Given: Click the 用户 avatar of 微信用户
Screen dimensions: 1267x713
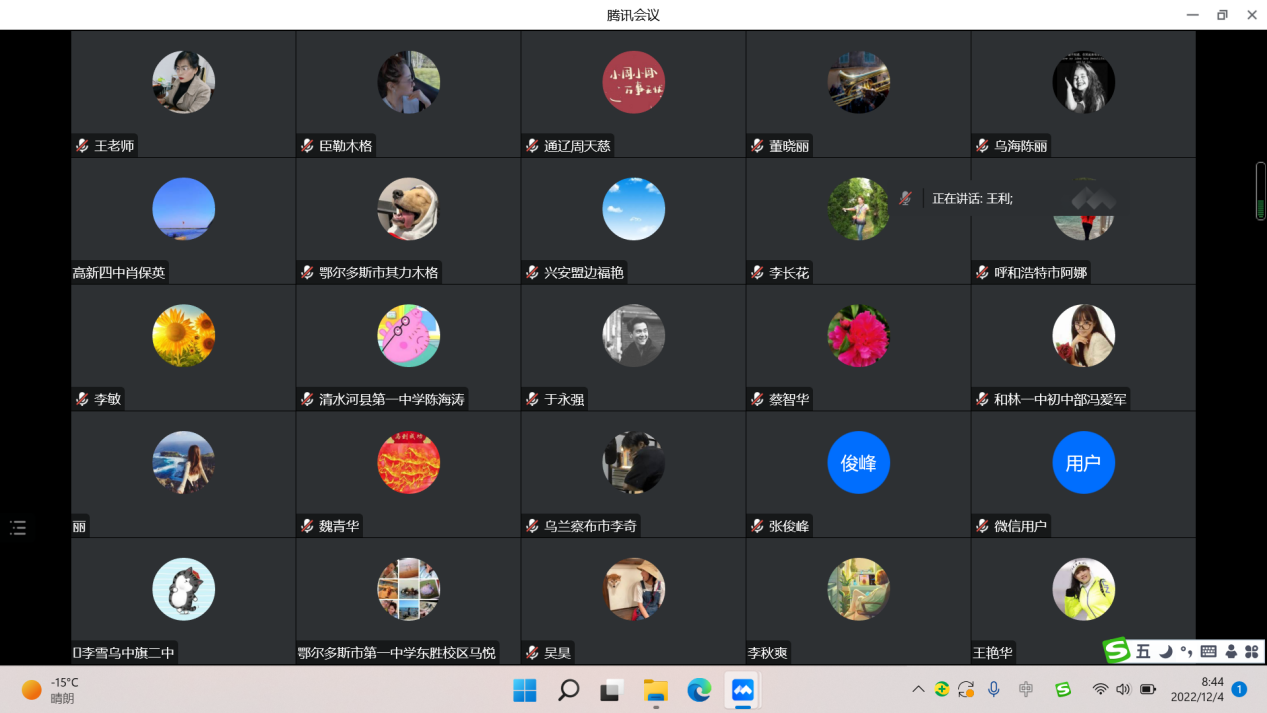Looking at the screenshot, I should point(1083,463).
